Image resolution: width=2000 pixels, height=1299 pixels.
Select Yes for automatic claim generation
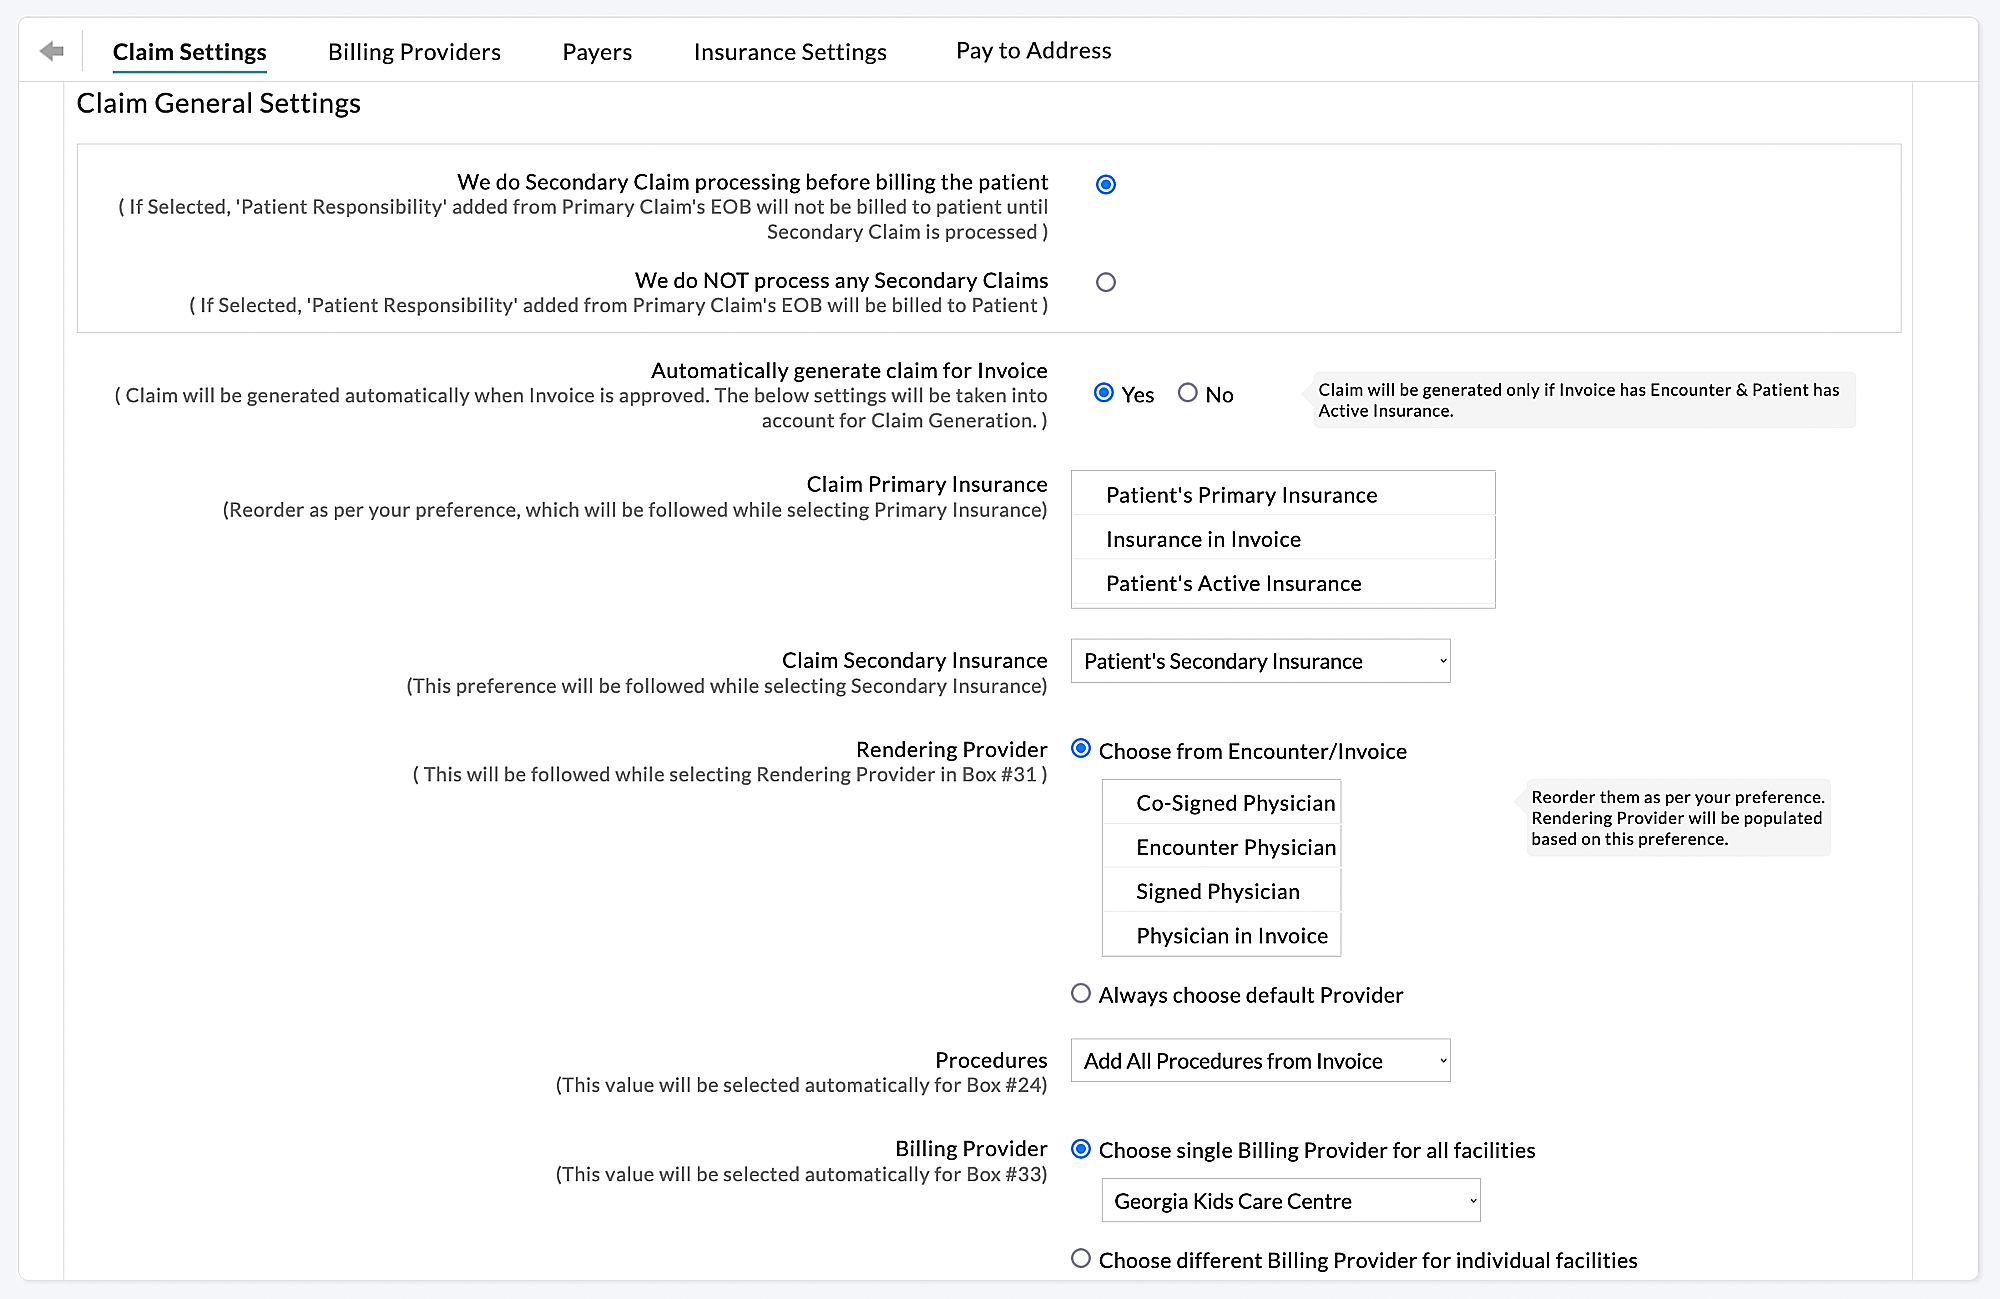1103,393
